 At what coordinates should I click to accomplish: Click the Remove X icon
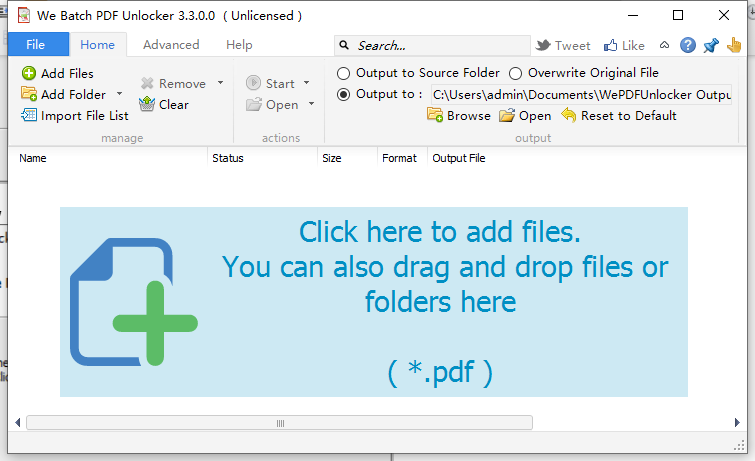click(147, 83)
